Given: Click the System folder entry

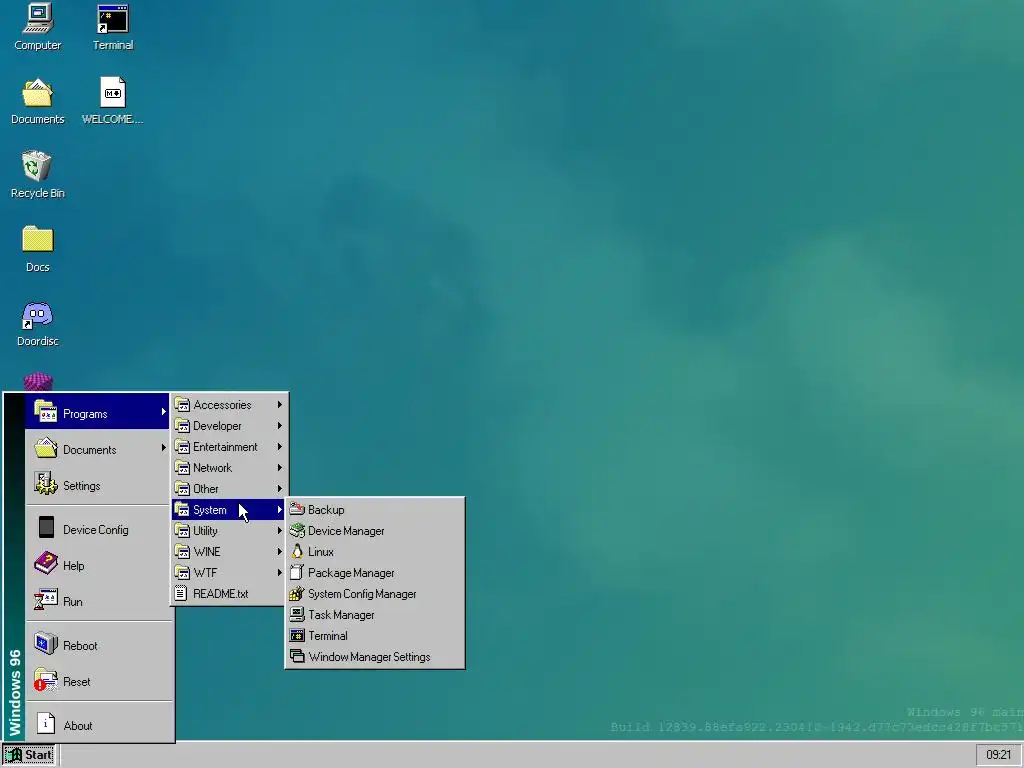Looking at the screenshot, I should pyautogui.click(x=229, y=509).
